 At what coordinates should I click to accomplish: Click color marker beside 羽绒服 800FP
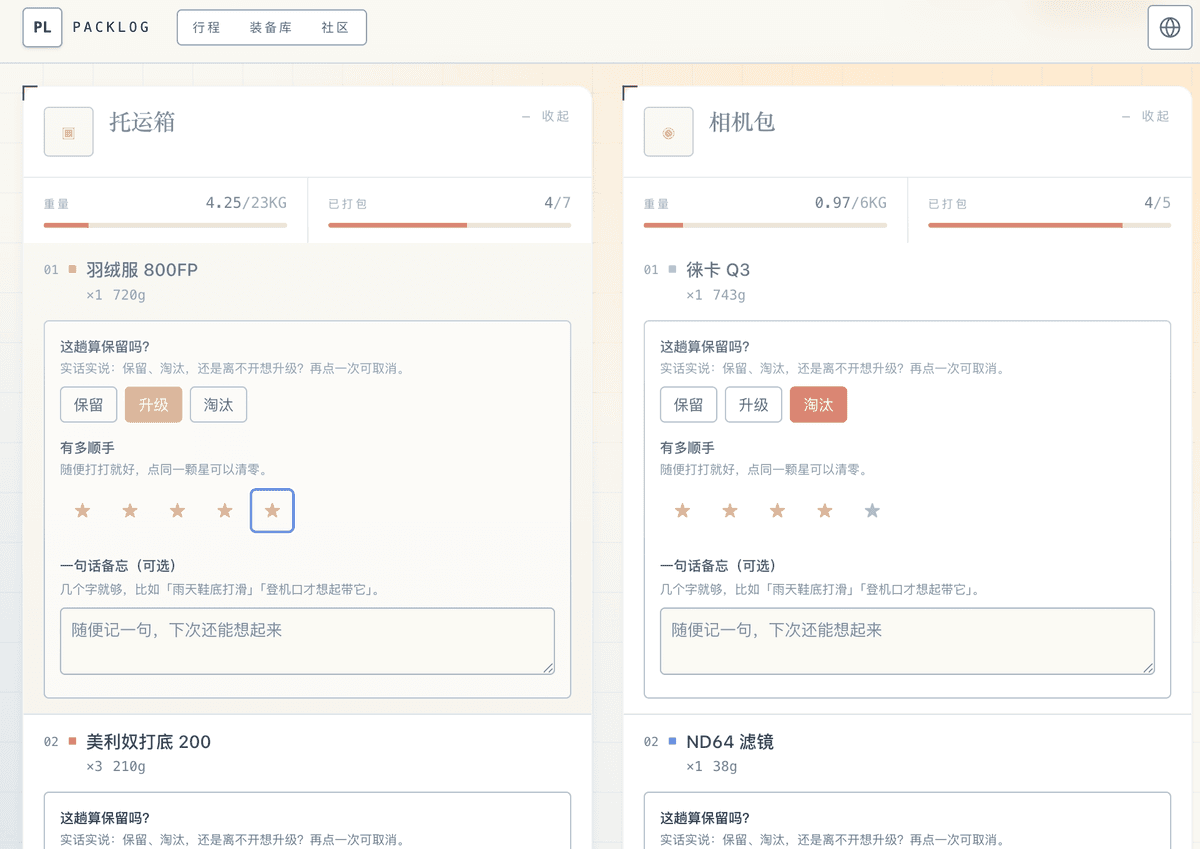[72, 269]
